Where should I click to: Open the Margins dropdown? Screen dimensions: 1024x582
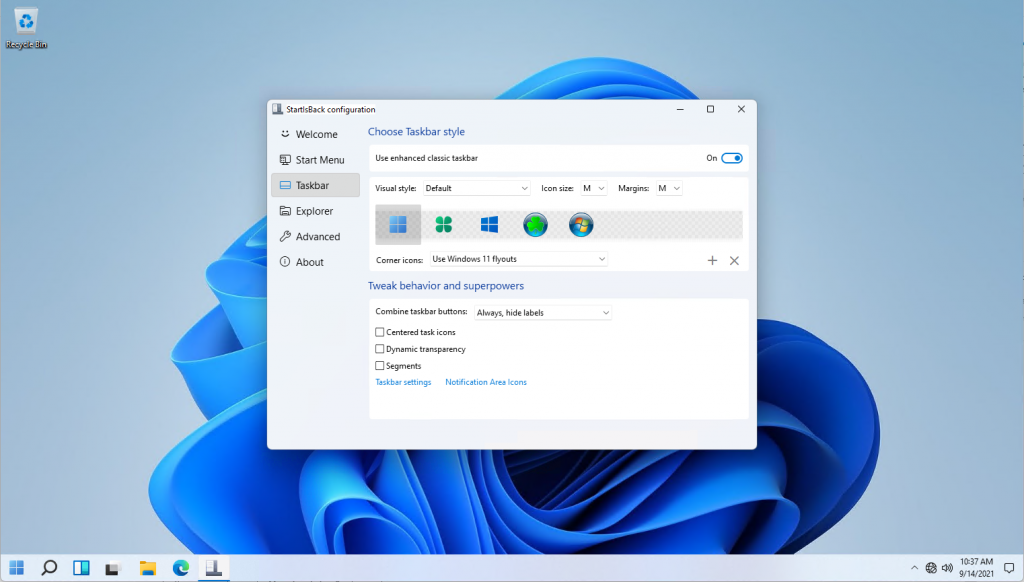pos(669,188)
